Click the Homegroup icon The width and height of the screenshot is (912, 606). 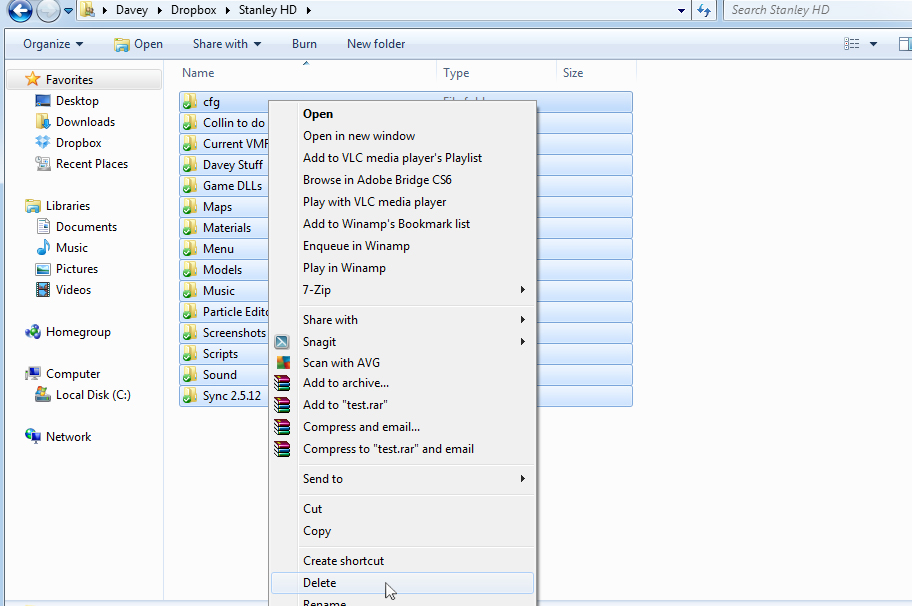click(x=33, y=331)
